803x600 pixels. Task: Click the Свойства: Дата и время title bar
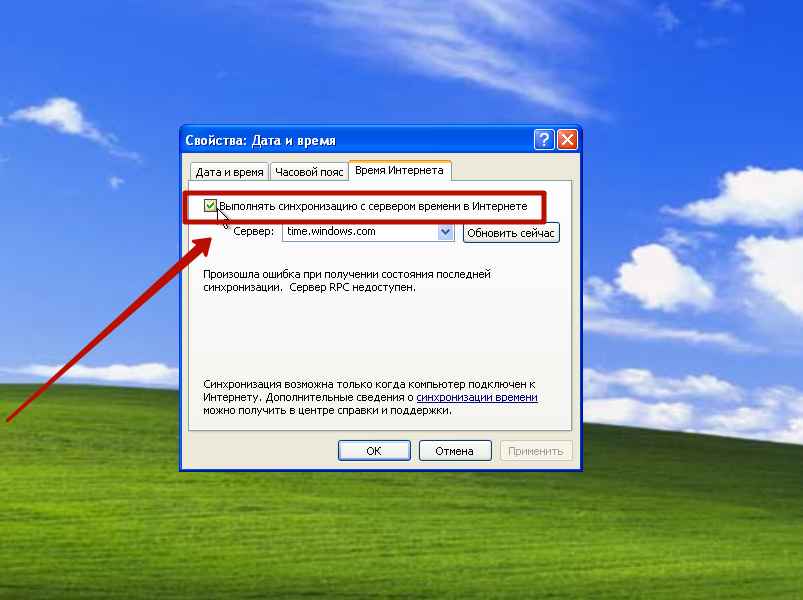(x=357, y=140)
